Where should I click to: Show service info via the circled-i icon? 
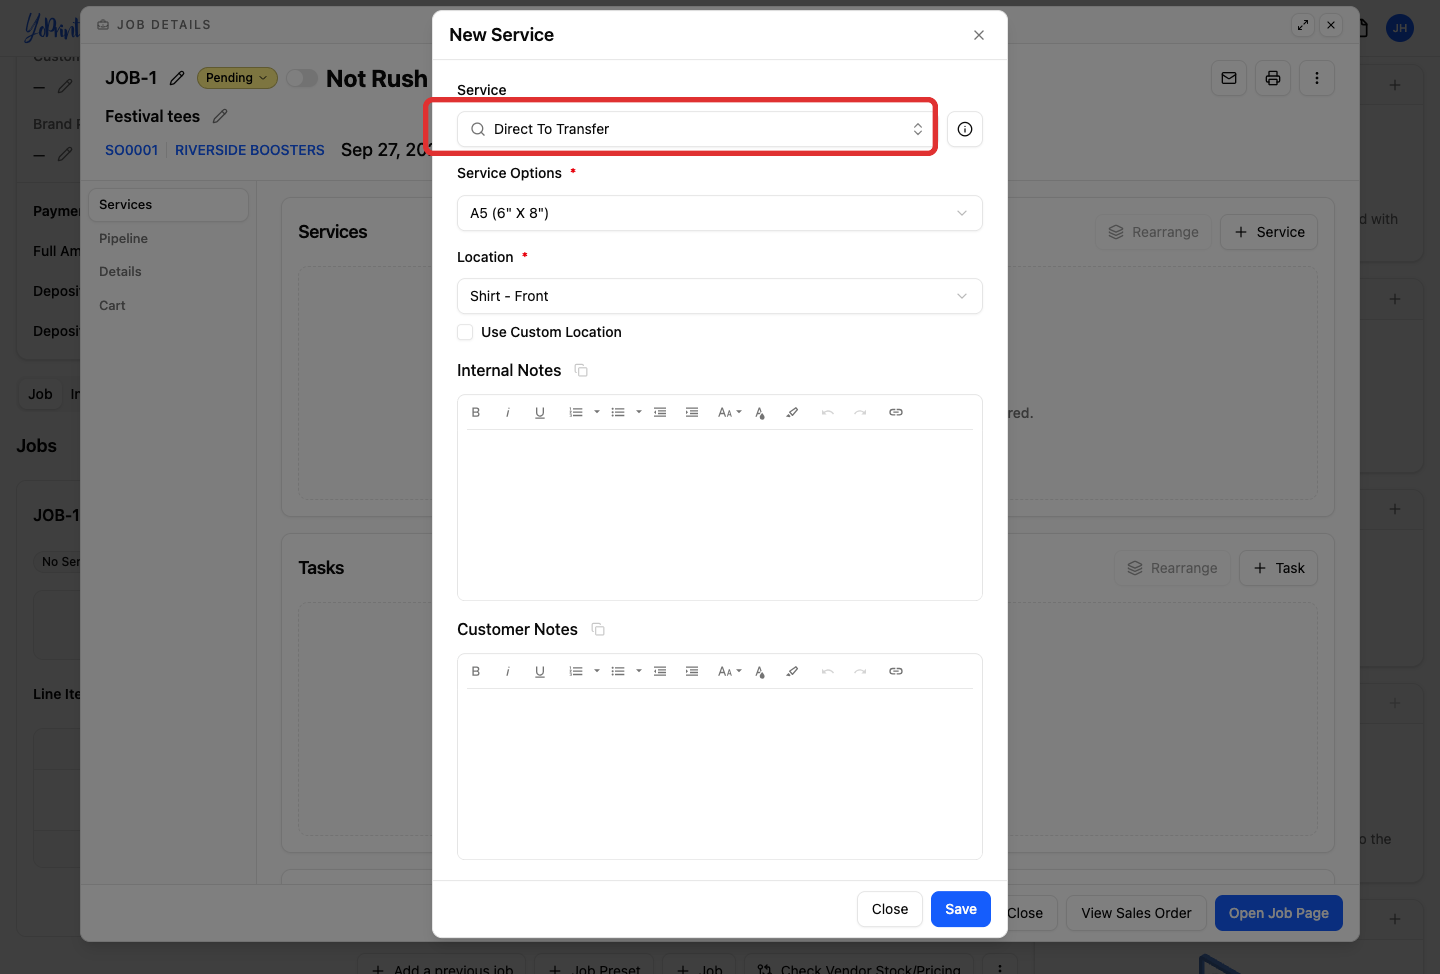[965, 129]
